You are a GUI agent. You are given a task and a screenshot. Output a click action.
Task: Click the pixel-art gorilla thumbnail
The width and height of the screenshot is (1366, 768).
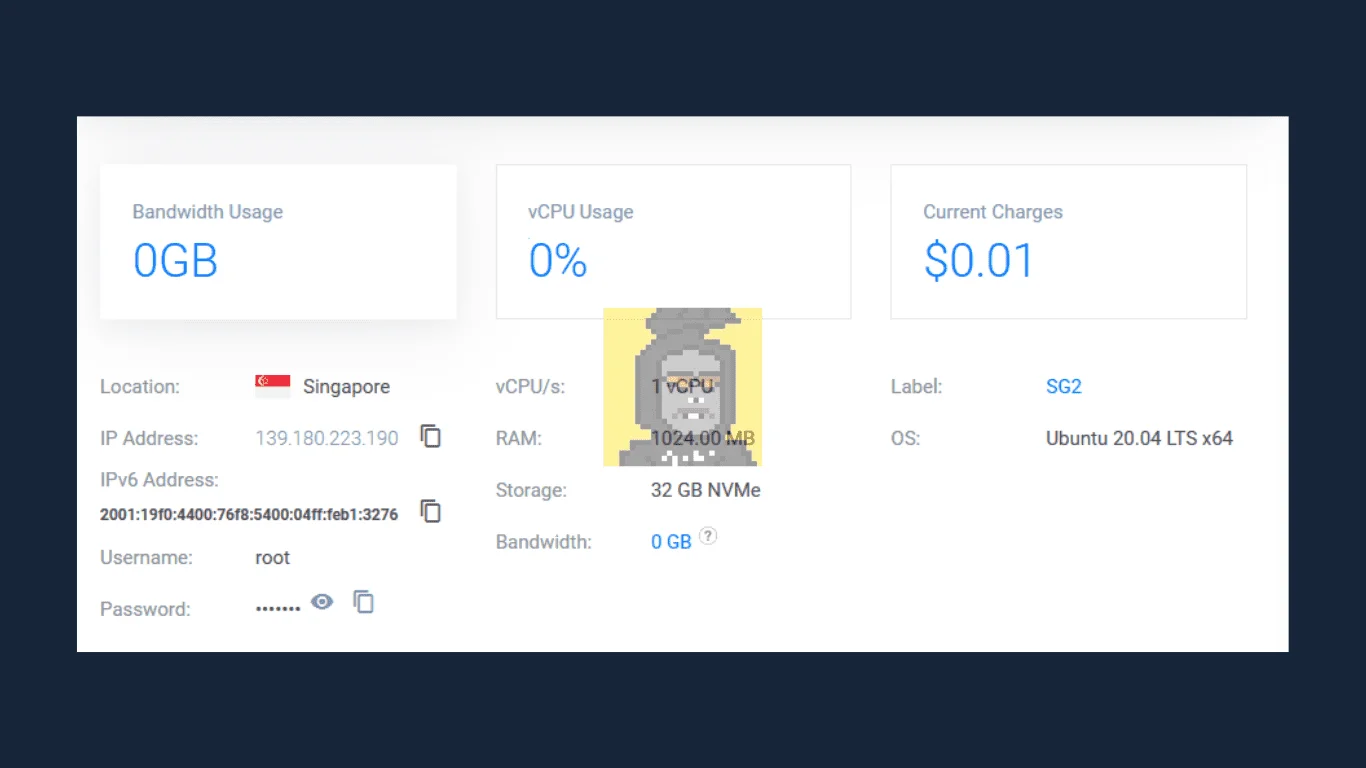click(682, 387)
